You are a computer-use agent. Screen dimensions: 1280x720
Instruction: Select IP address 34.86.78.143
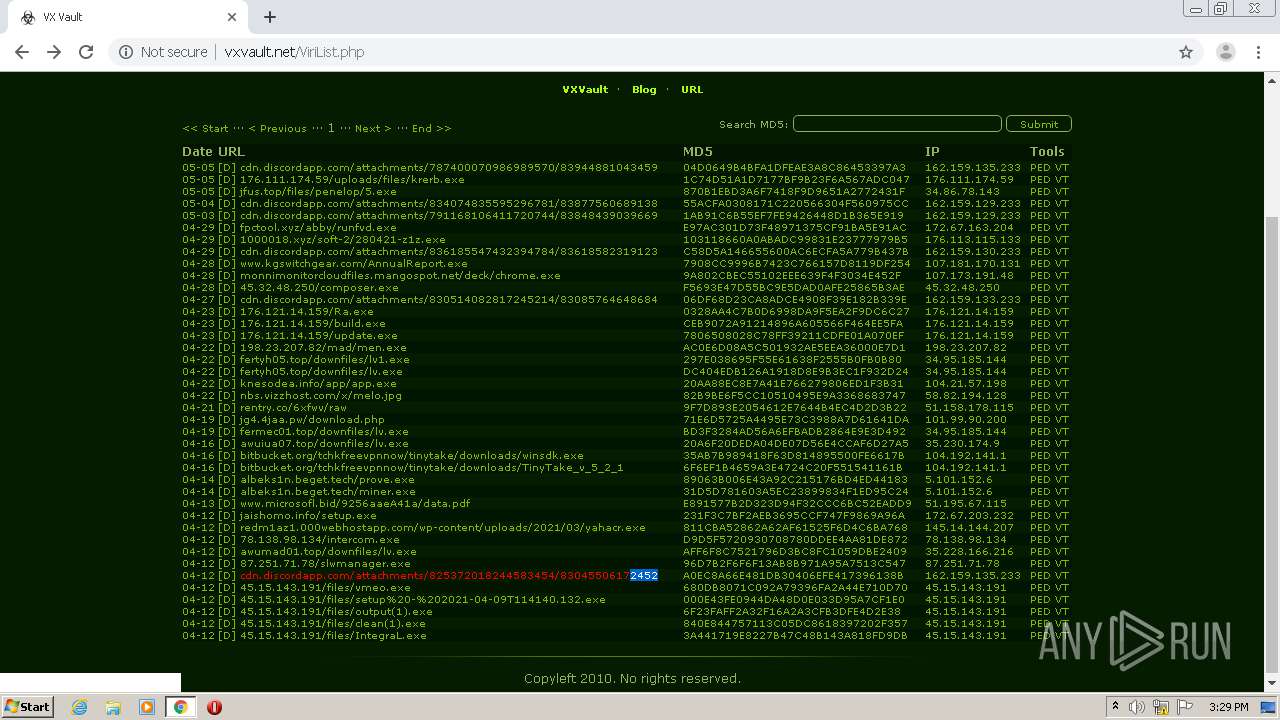tap(962, 191)
